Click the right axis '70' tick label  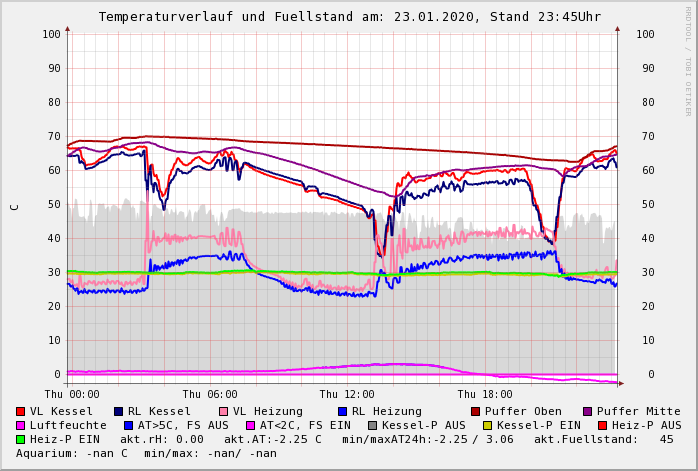(648, 136)
